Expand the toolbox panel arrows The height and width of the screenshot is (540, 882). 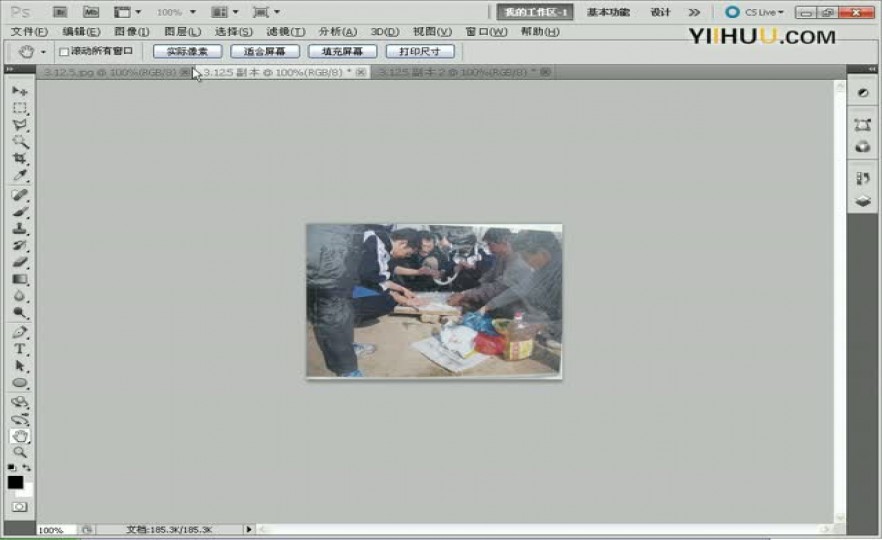[9, 69]
